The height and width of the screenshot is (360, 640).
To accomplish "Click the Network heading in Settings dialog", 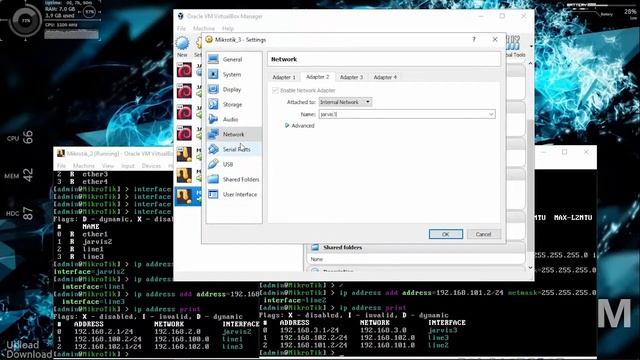I will click(x=284, y=59).
